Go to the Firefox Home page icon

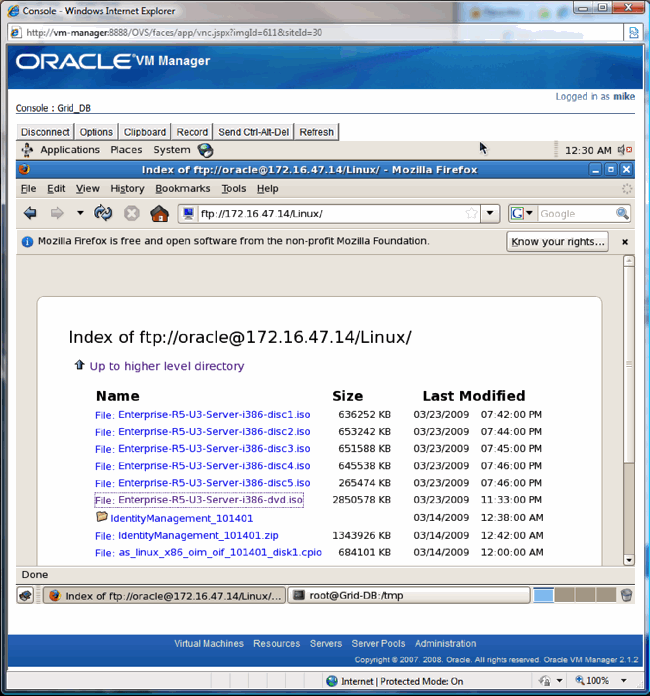tap(159, 214)
